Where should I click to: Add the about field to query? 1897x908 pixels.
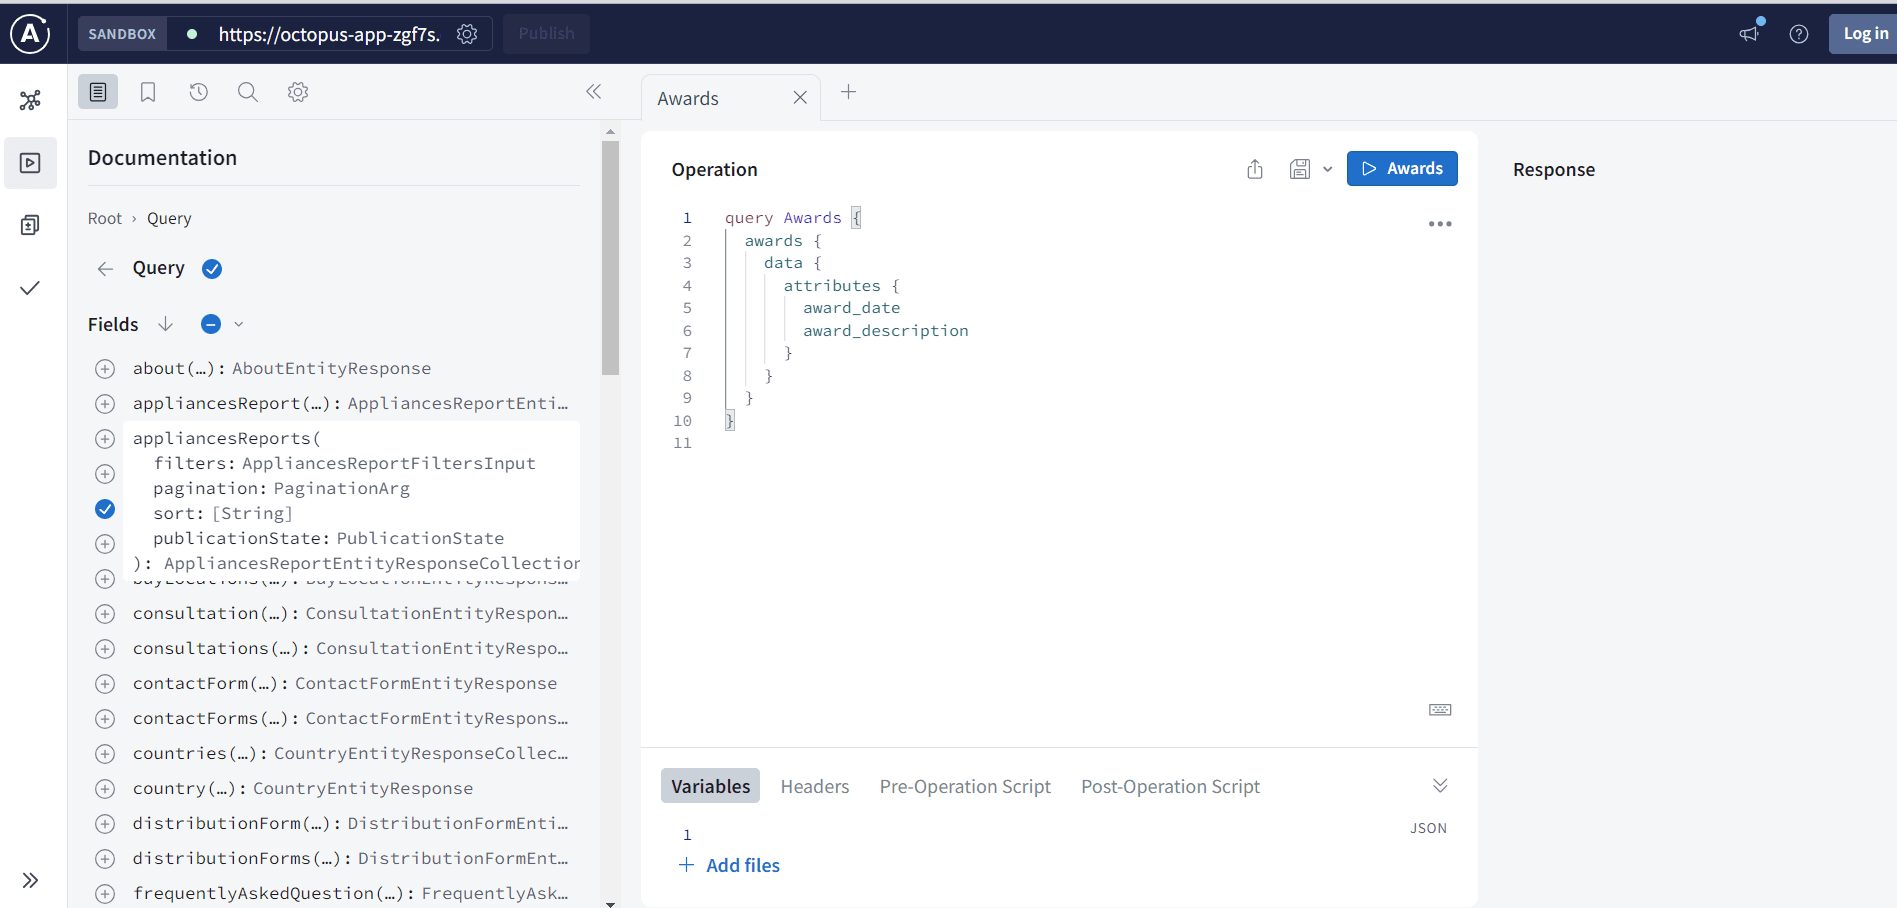(x=105, y=369)
